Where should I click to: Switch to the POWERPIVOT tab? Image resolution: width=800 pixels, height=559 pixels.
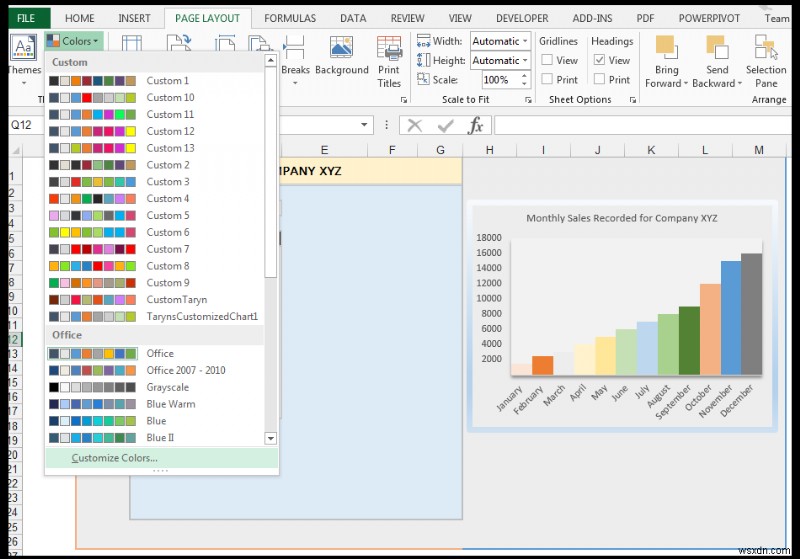tap(709, 18)
